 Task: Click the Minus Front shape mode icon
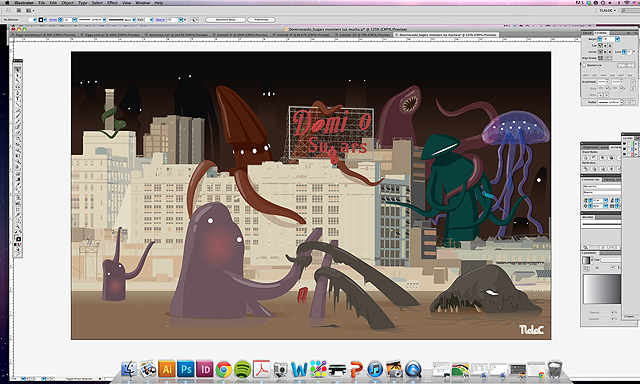[x=594, y=158]
